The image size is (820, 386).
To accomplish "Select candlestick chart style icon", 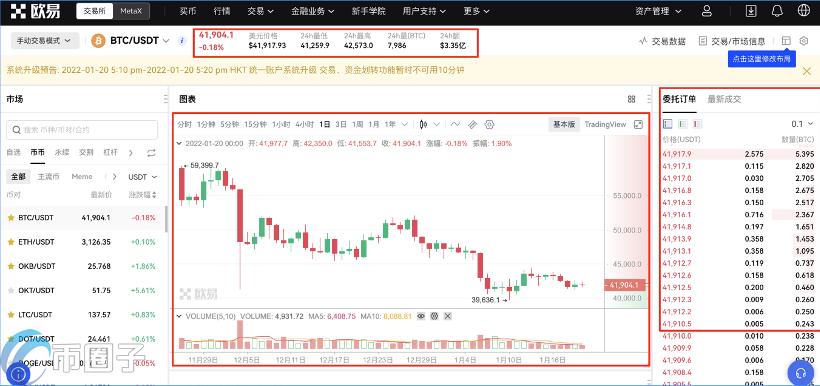I will (x=424, y=124).
